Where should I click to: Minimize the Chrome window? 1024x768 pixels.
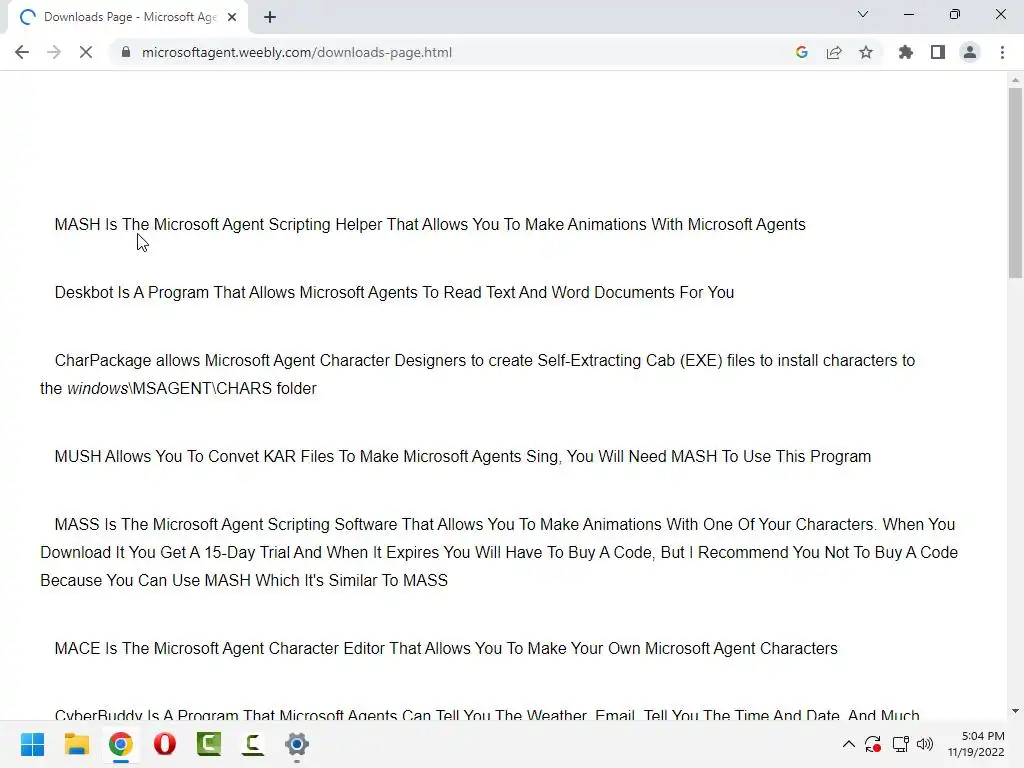[x=908, y=14]
